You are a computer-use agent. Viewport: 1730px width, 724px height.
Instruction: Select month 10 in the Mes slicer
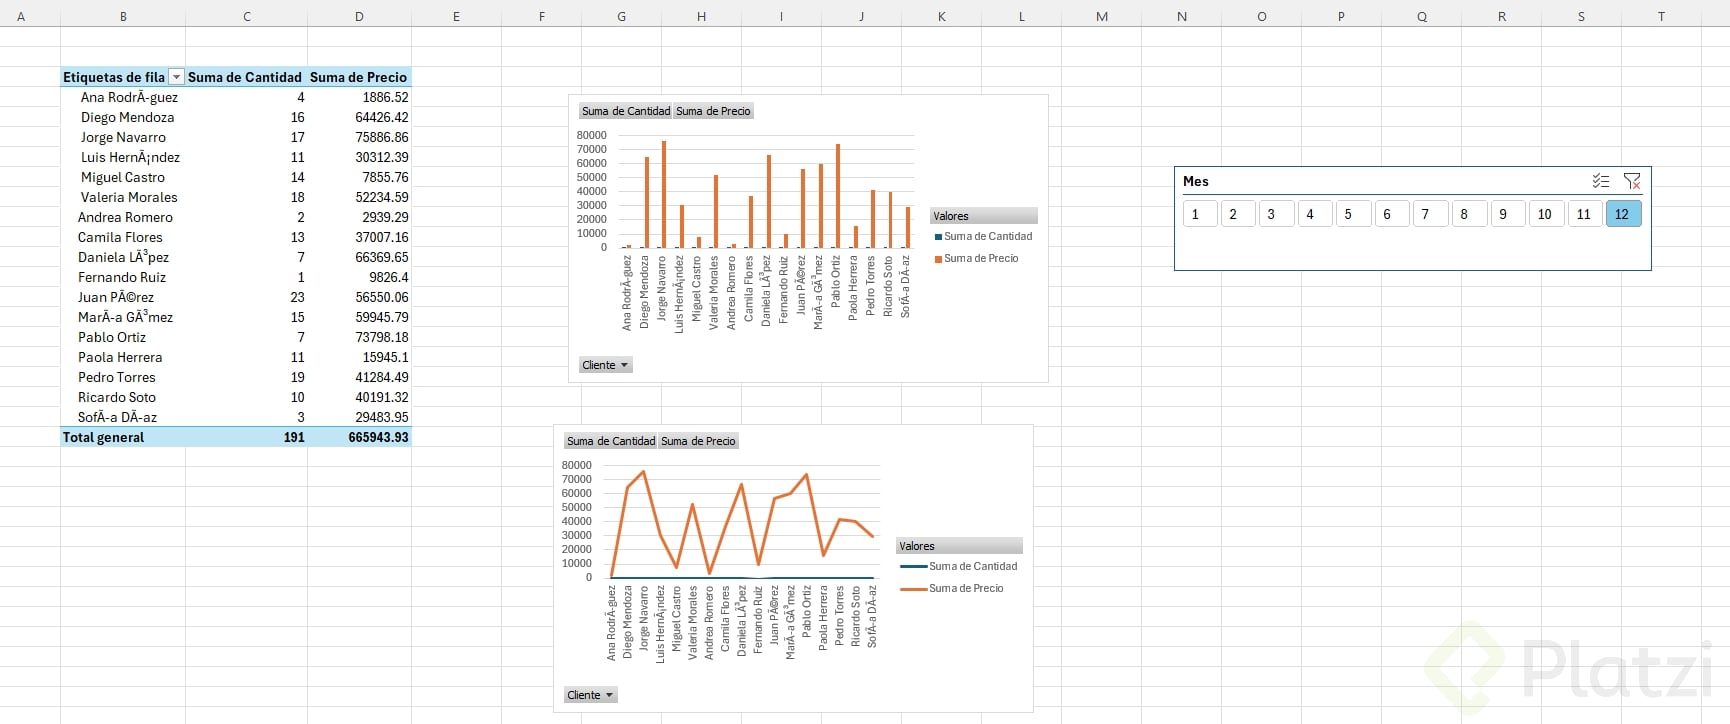[x=1546, y=214]
